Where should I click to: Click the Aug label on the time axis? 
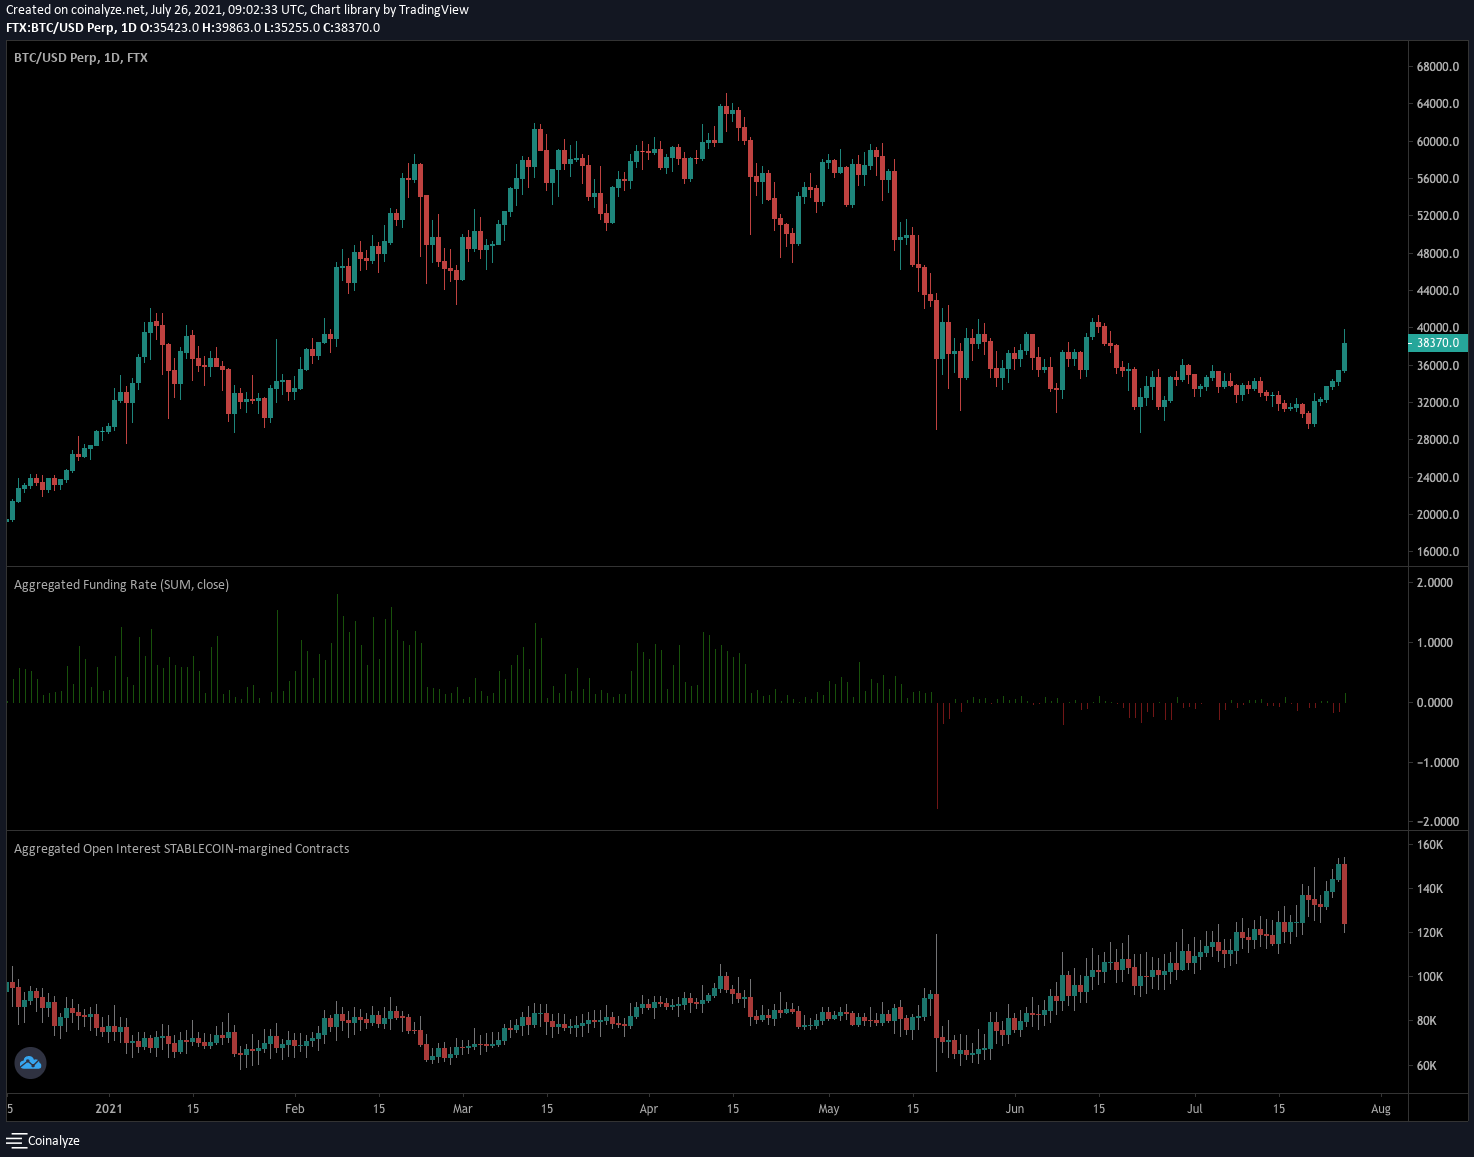1380,1109
